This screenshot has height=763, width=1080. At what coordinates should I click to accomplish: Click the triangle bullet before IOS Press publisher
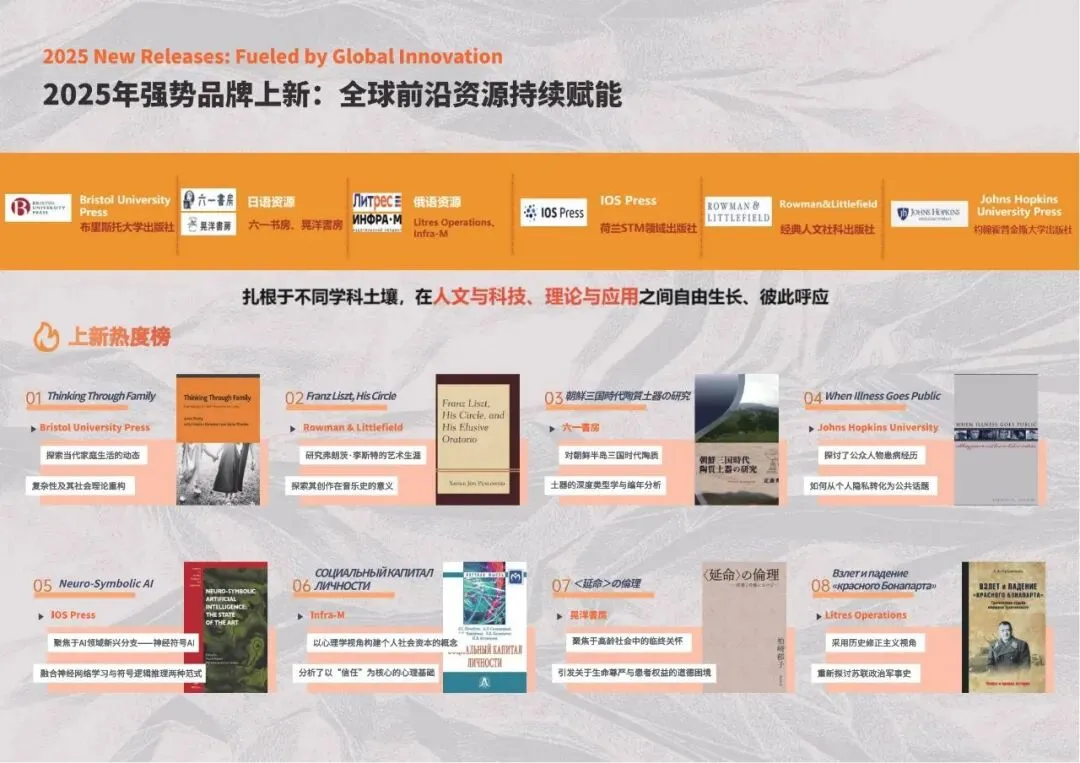tap(41, 616)
